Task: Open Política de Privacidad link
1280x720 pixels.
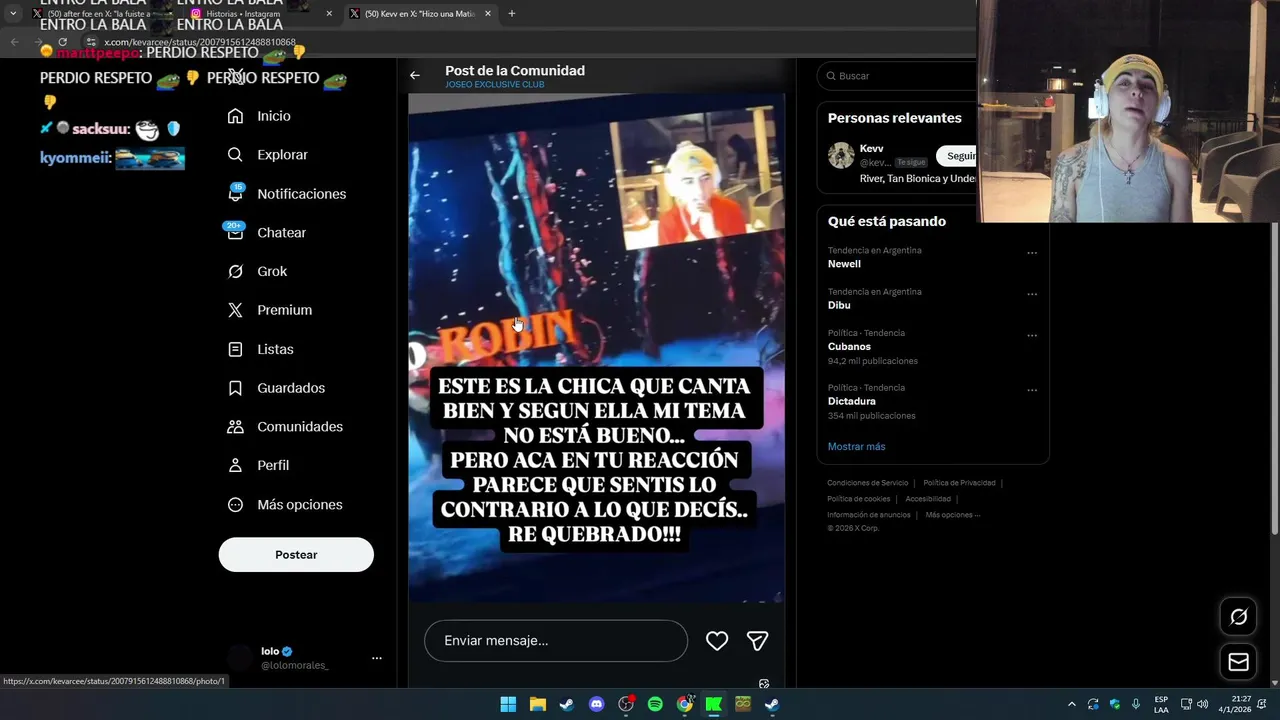Action: point(959,483)
